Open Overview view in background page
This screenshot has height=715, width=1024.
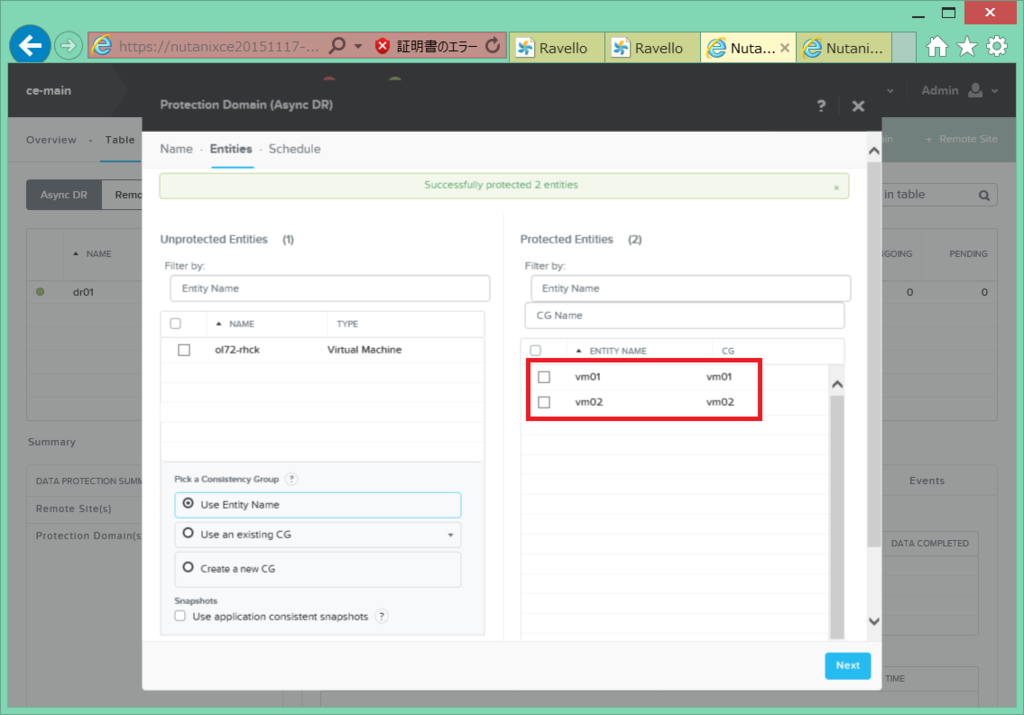tap(51, 140)
